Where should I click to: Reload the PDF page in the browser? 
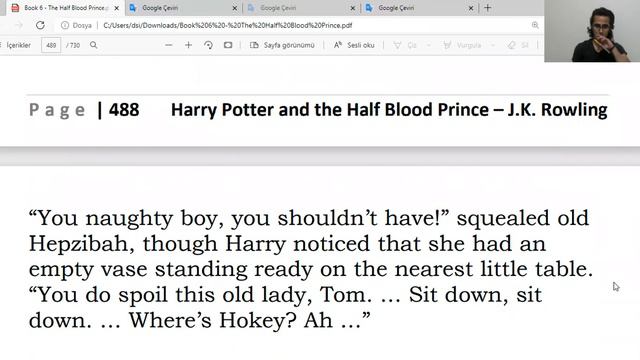[x=40, y=25]
